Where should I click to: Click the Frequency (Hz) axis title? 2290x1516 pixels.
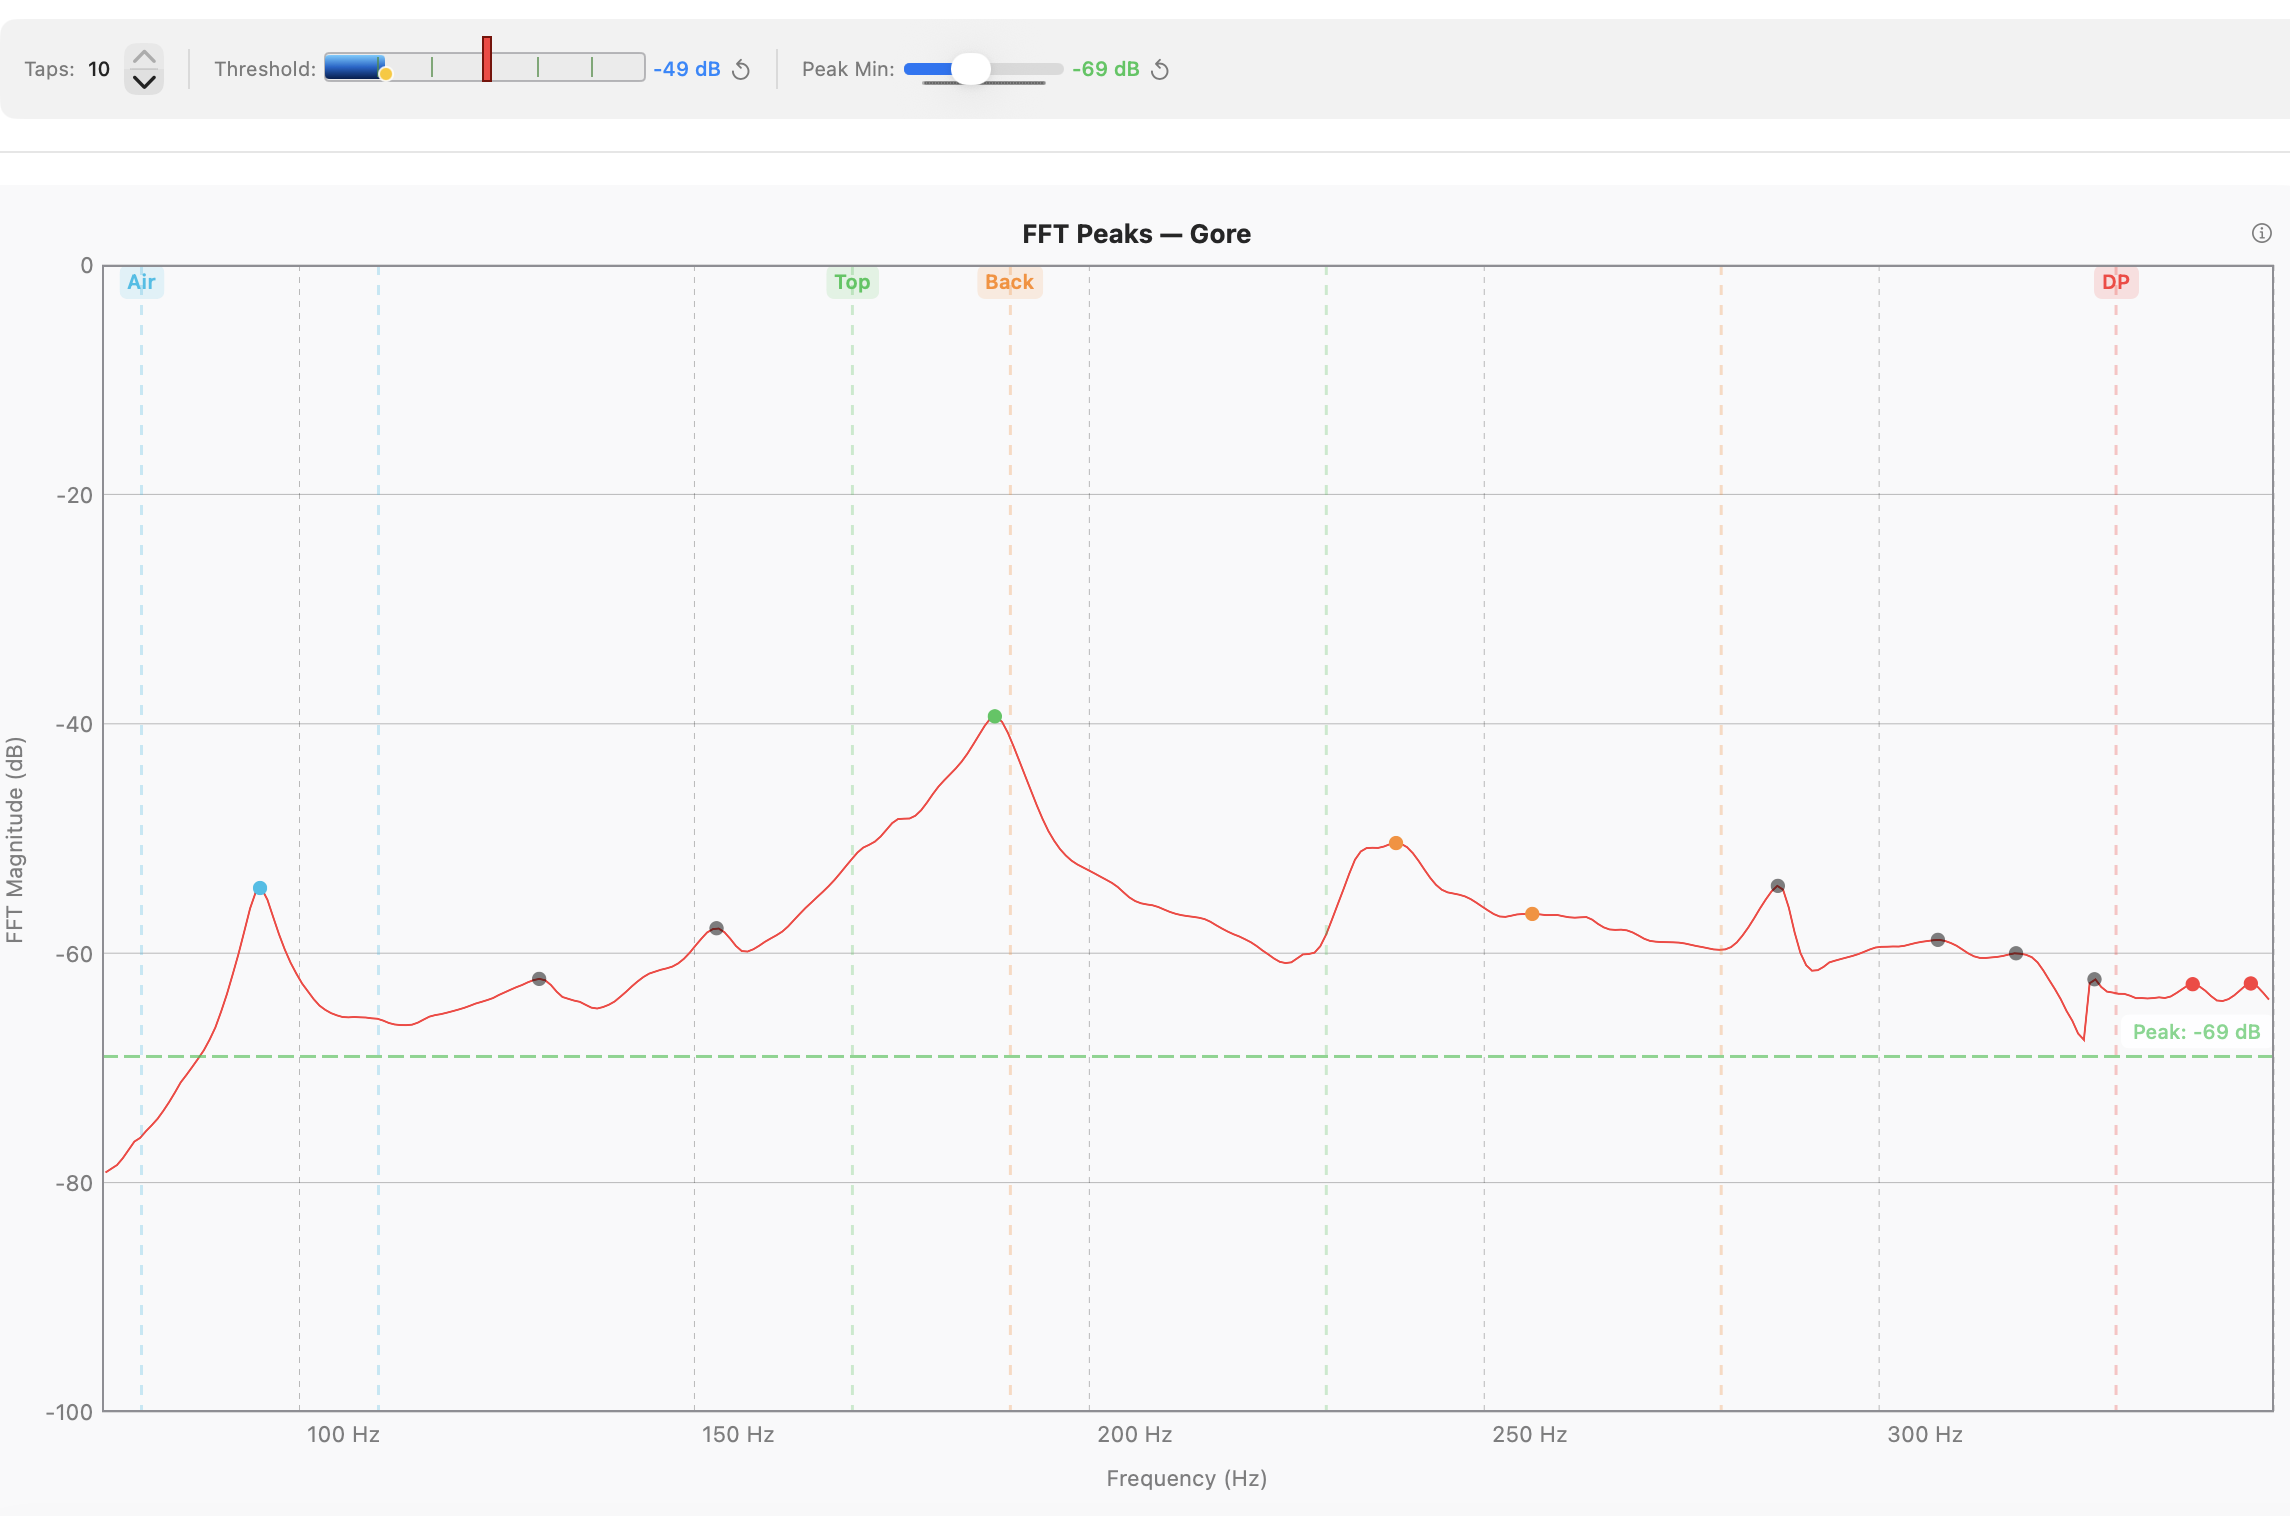(x=1187, y=1478)
